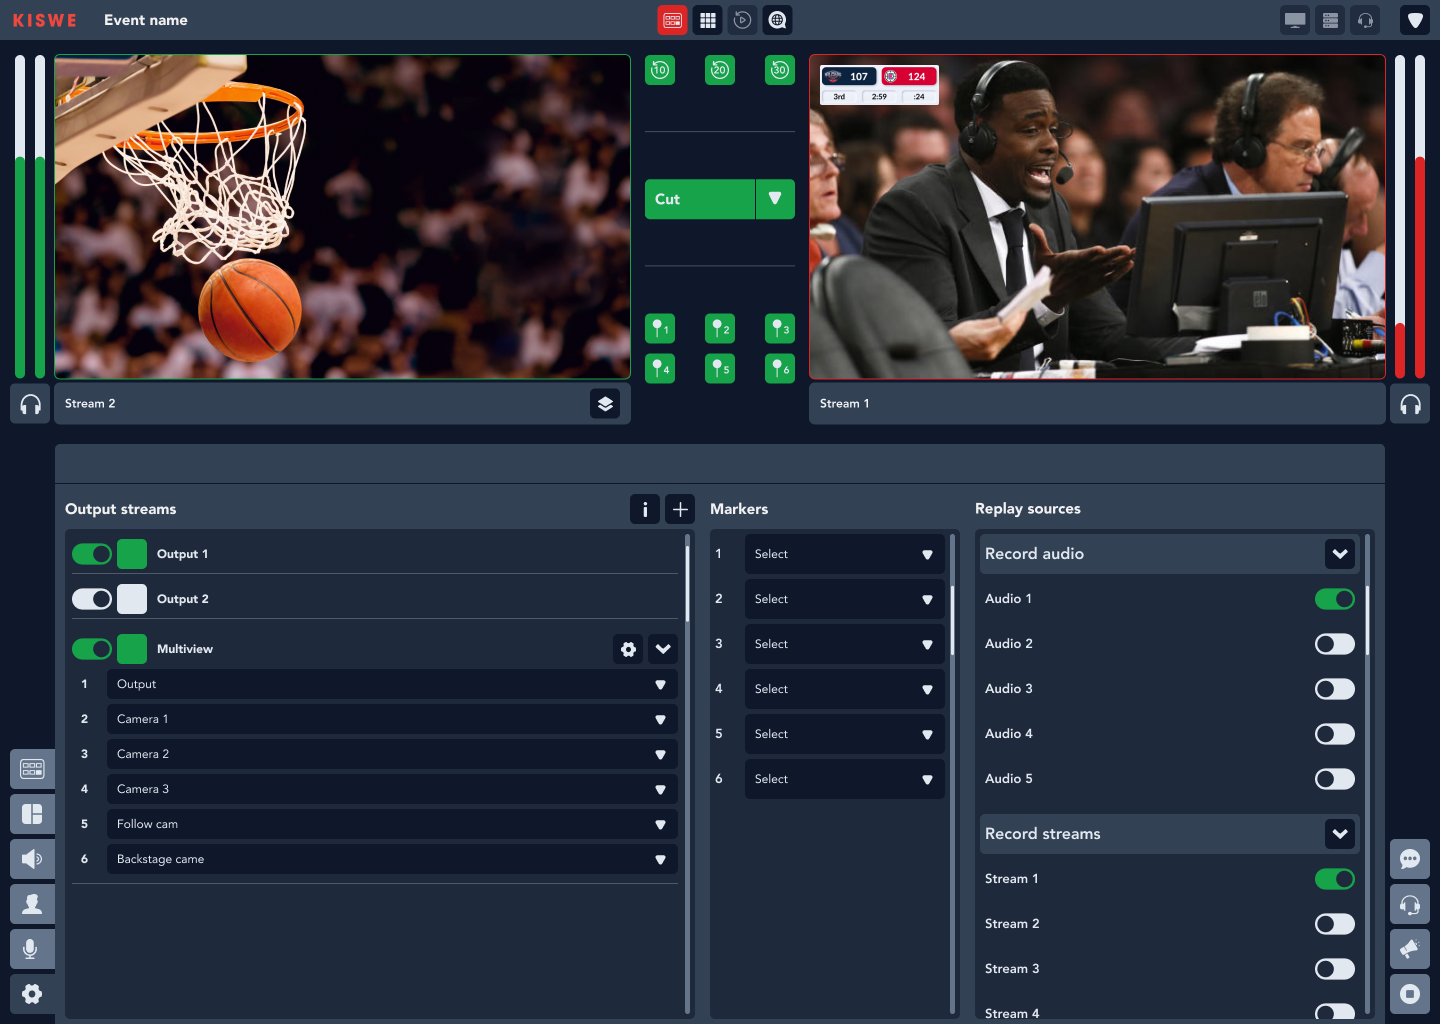Monitor Stream 1 audio with headphones icon
Viewport: 1440px width, 1024px height.
(x=1410, y=404)
